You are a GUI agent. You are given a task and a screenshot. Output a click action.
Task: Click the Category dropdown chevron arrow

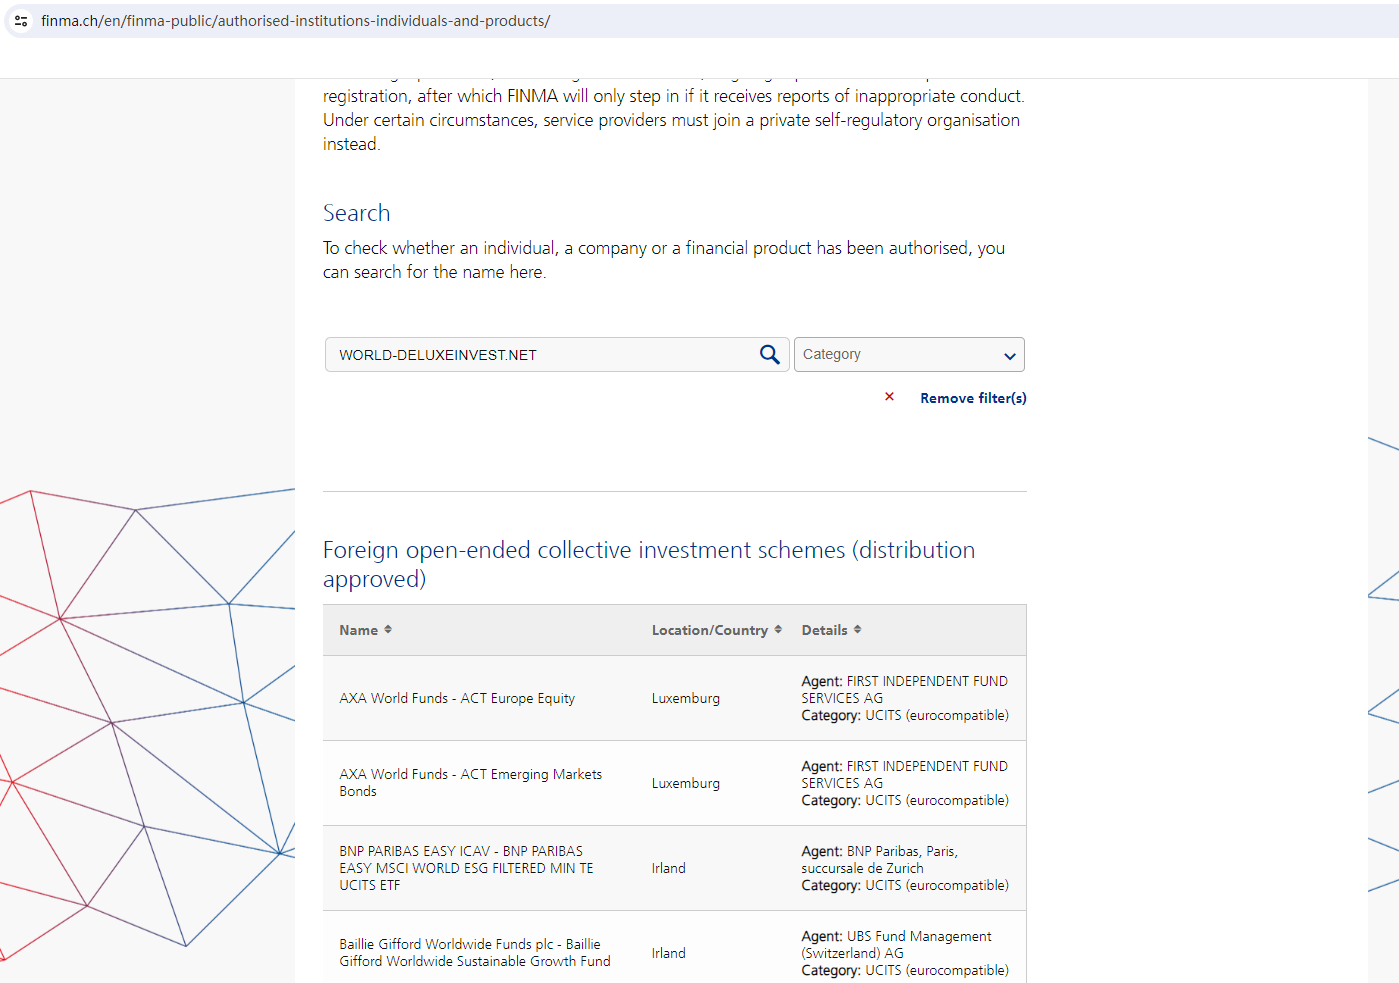coord(1009,356)
